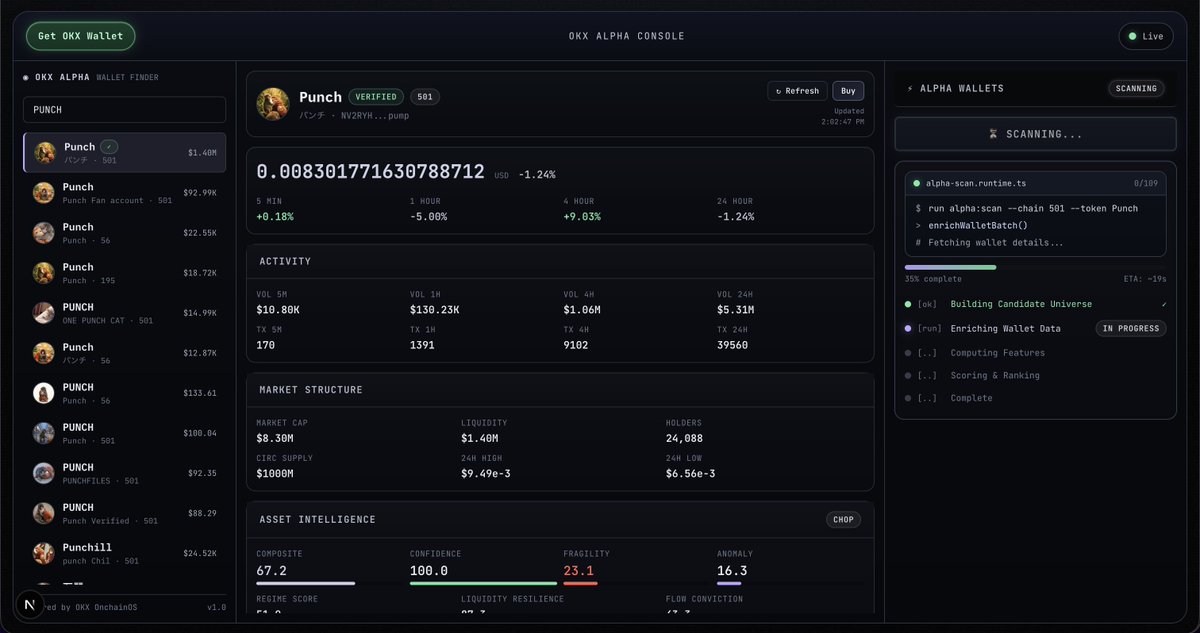This screenshot has height=633, width=1200.
Task: Click the Get OKX Wallet button
Action: 81,36
